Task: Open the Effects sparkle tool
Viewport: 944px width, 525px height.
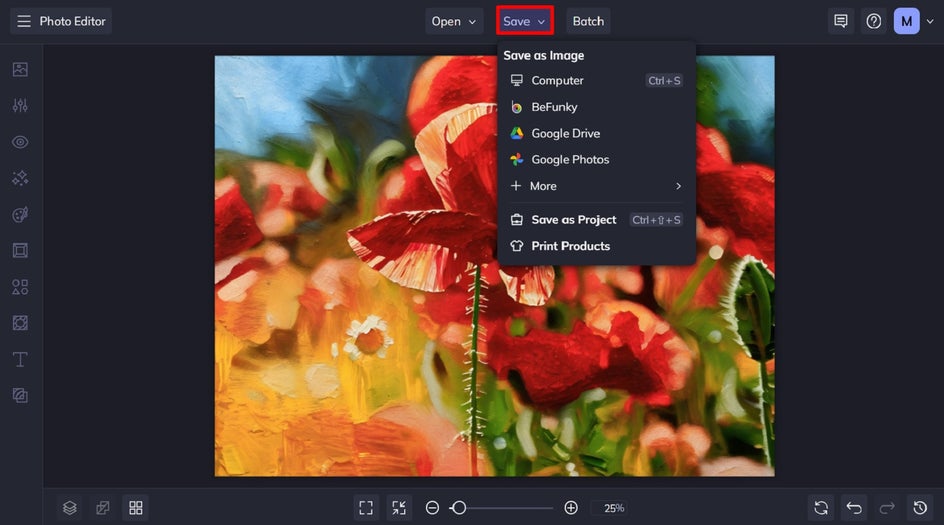Action: click(x=20, y=178)
